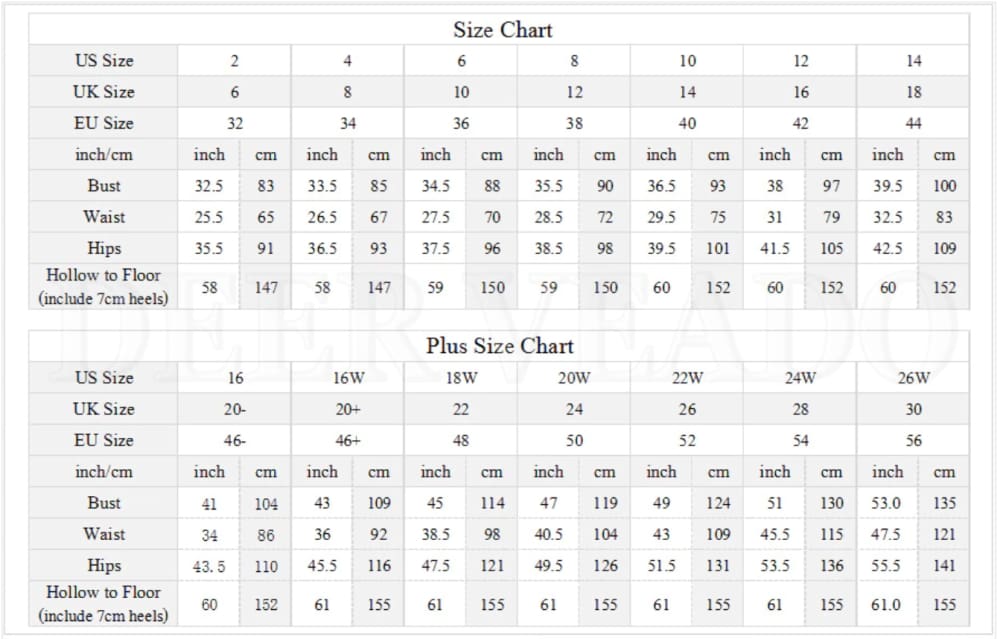Click UK Size 20+ cell
1000x639 pixels.
(348, 409)
